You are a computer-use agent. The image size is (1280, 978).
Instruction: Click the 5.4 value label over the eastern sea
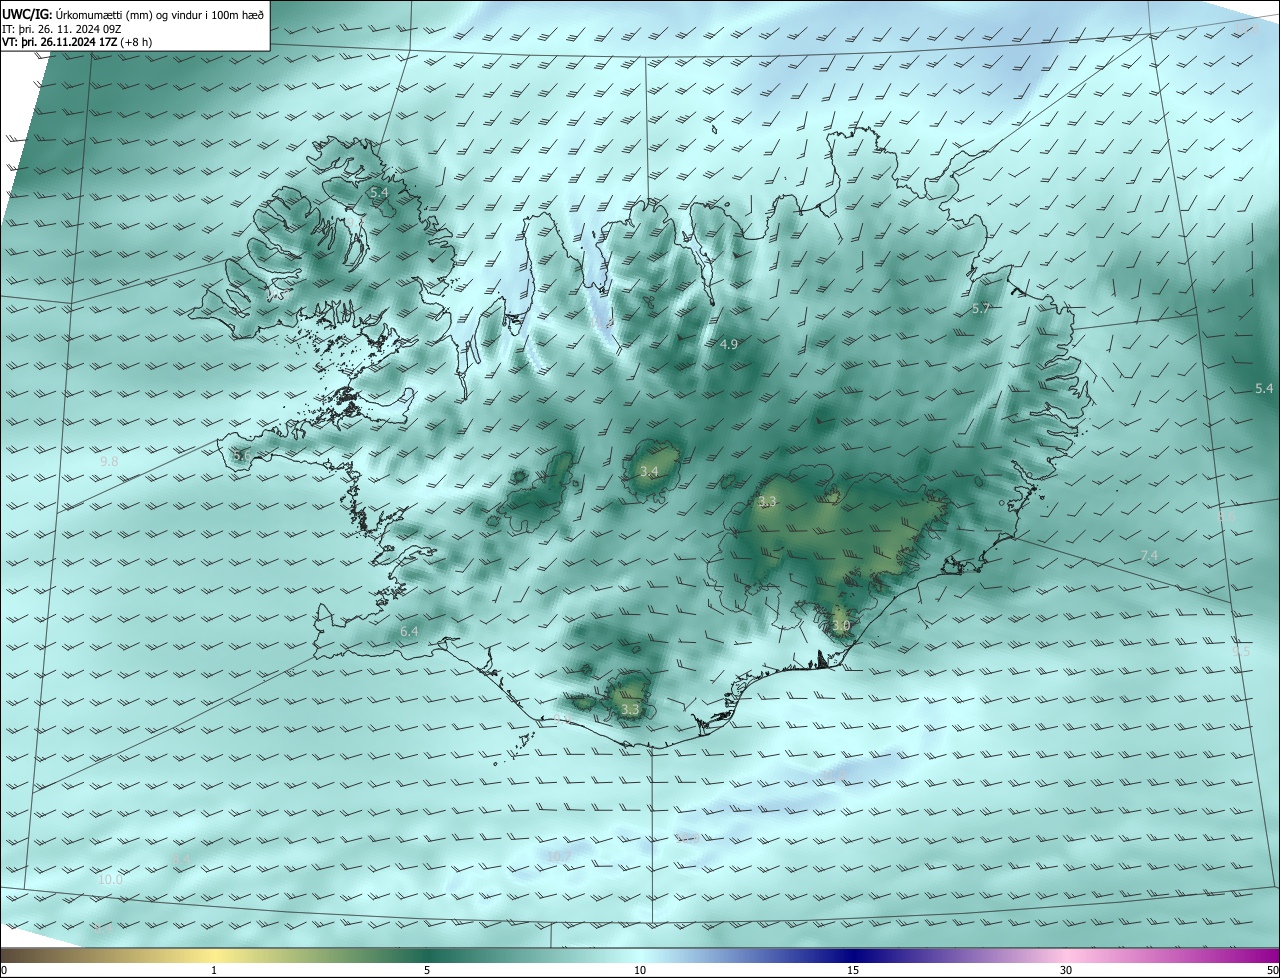click(1264, 388)
